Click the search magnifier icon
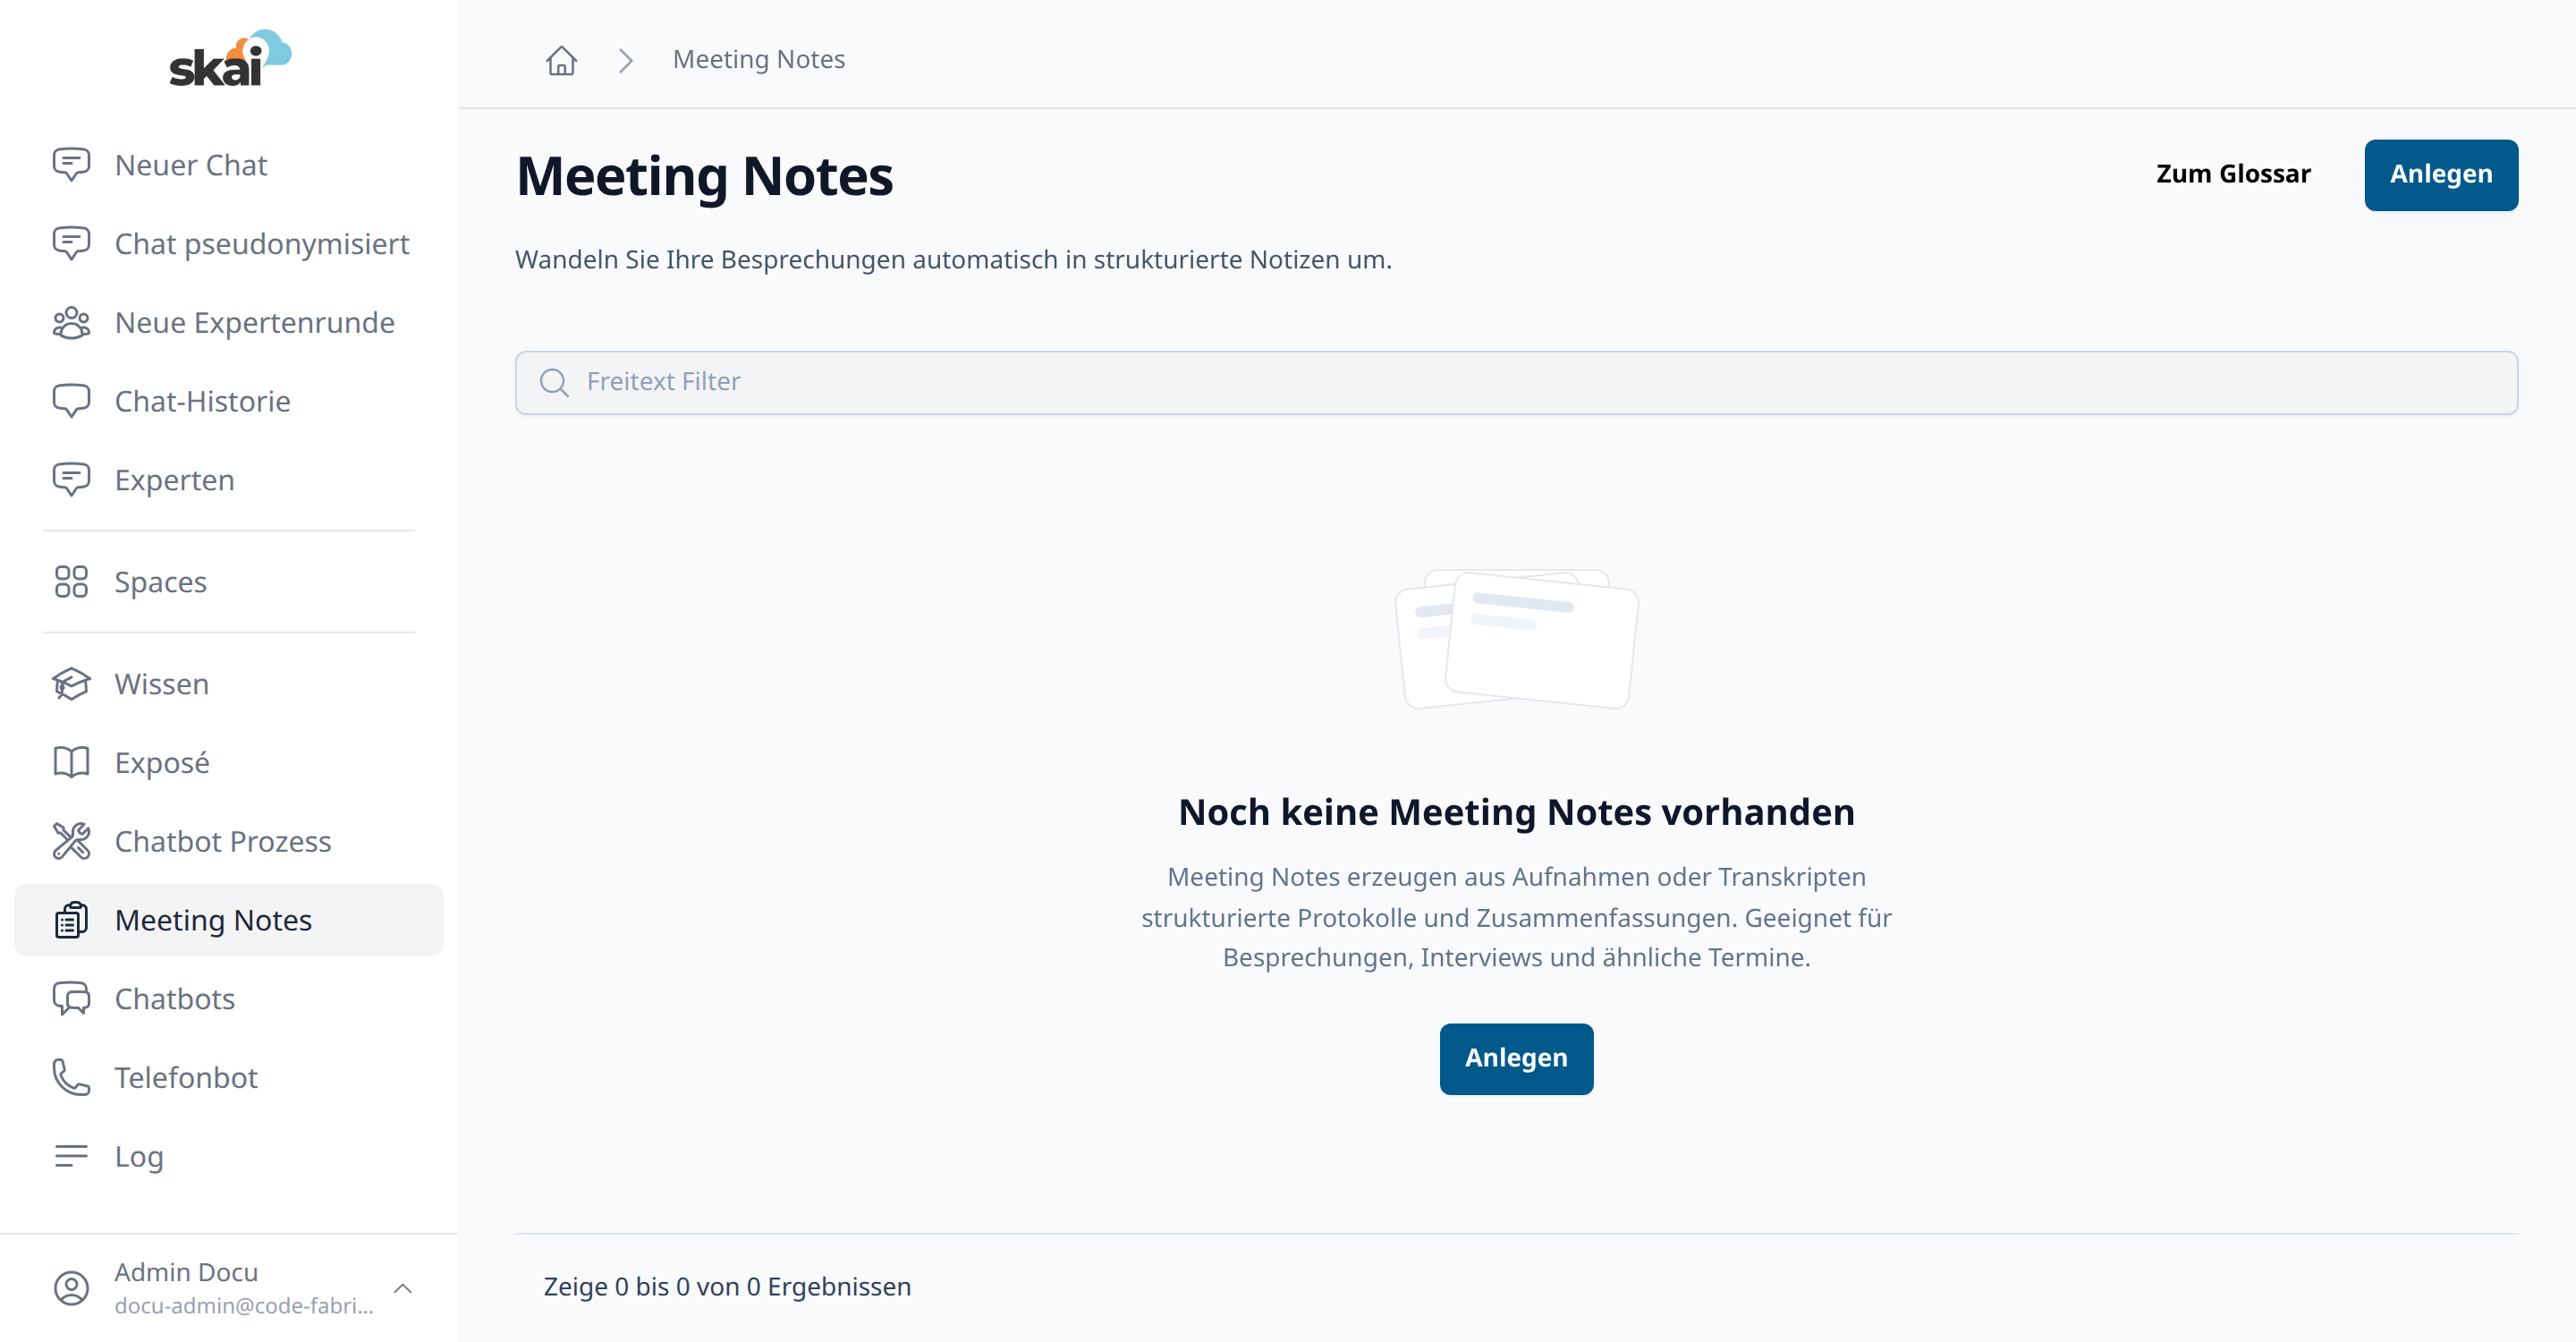 [x=553, y=382]
